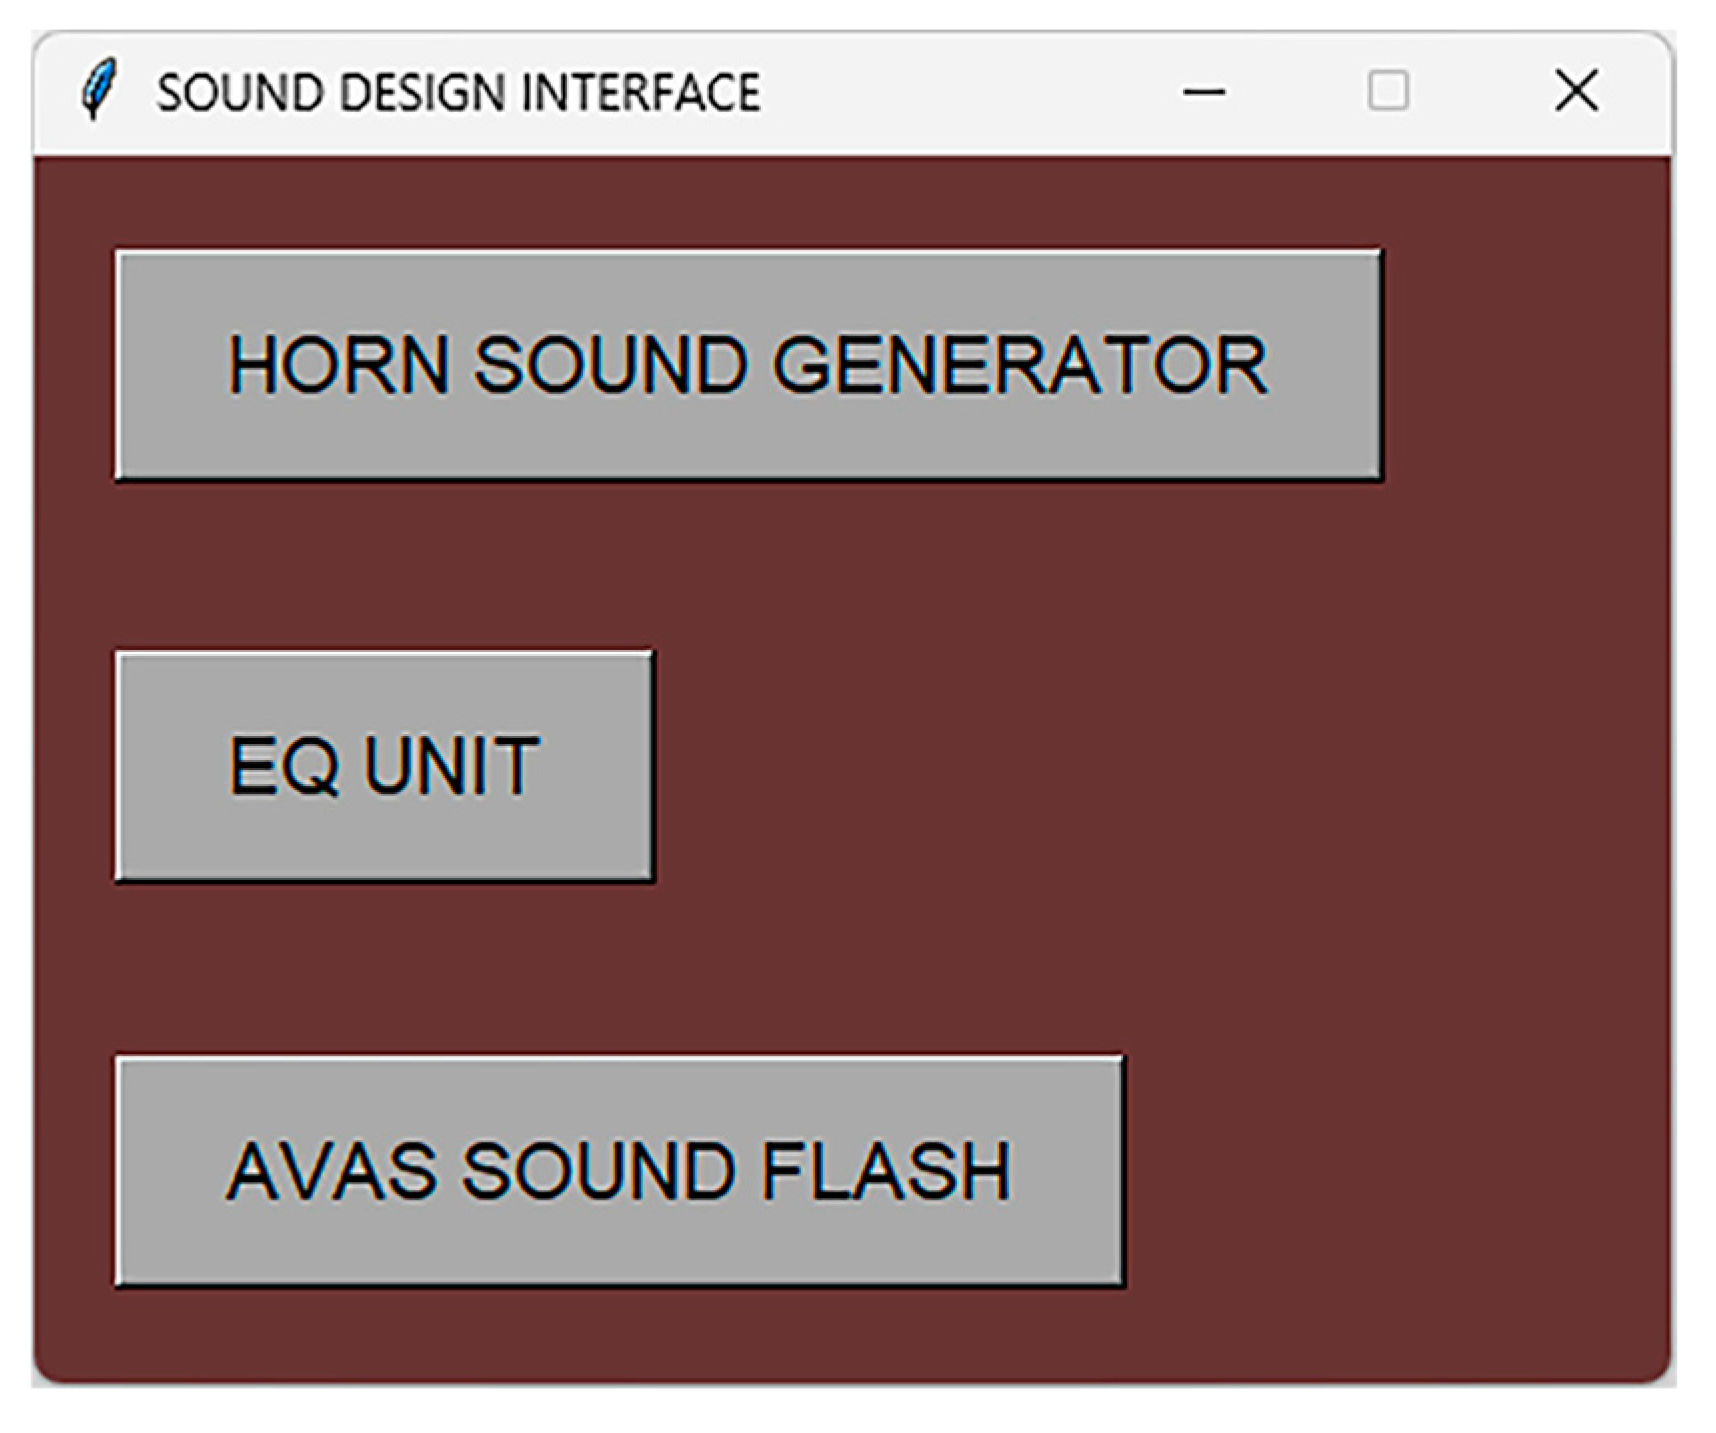Open the EQ Unit
1716x1433 pixels.
pos(384,766)
